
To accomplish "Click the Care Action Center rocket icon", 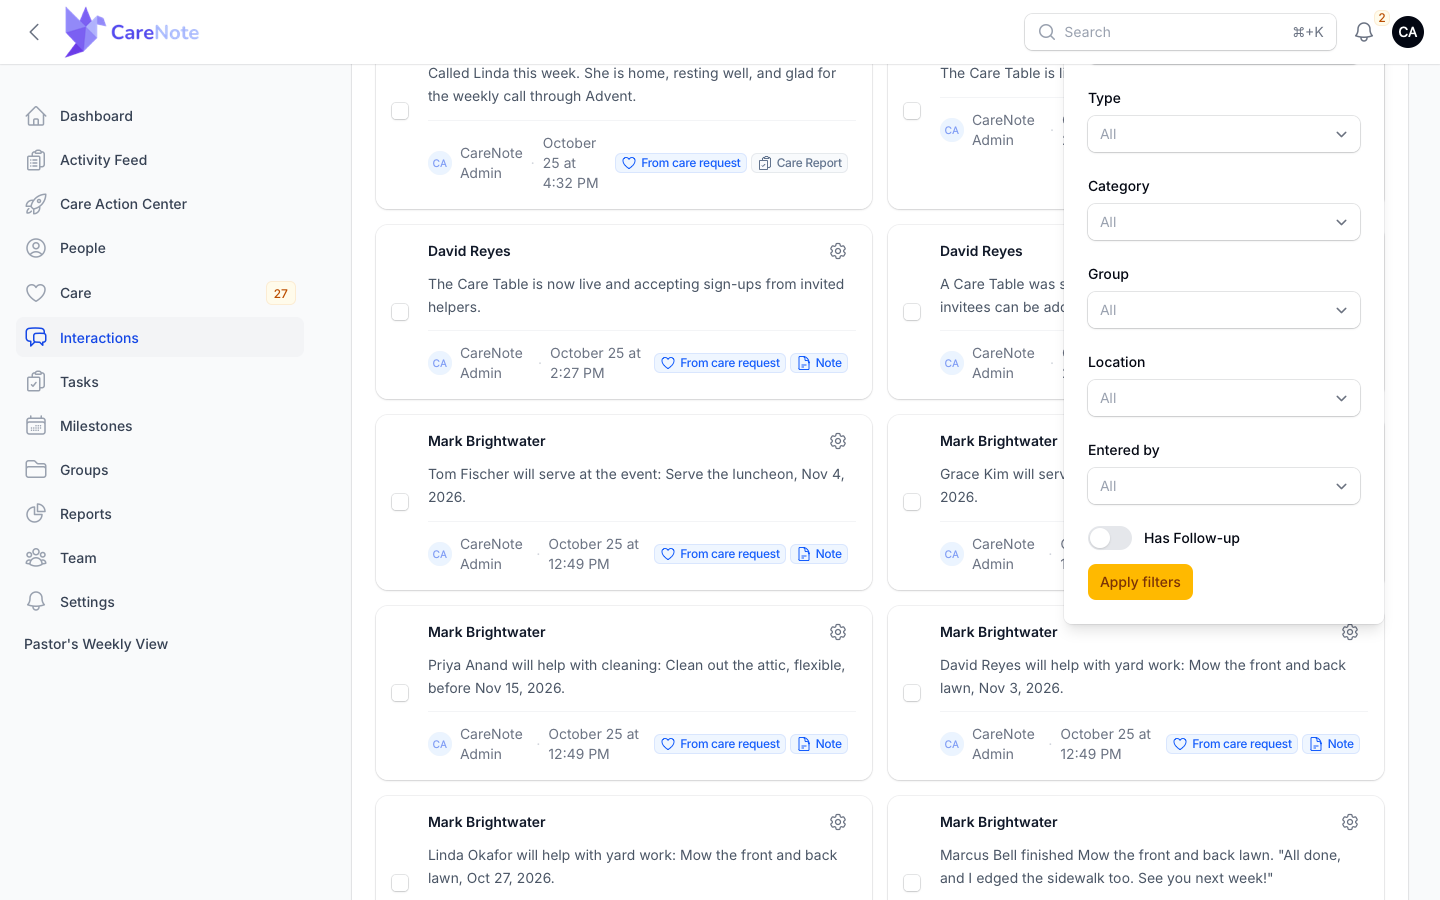I will [x=36, y=204].
